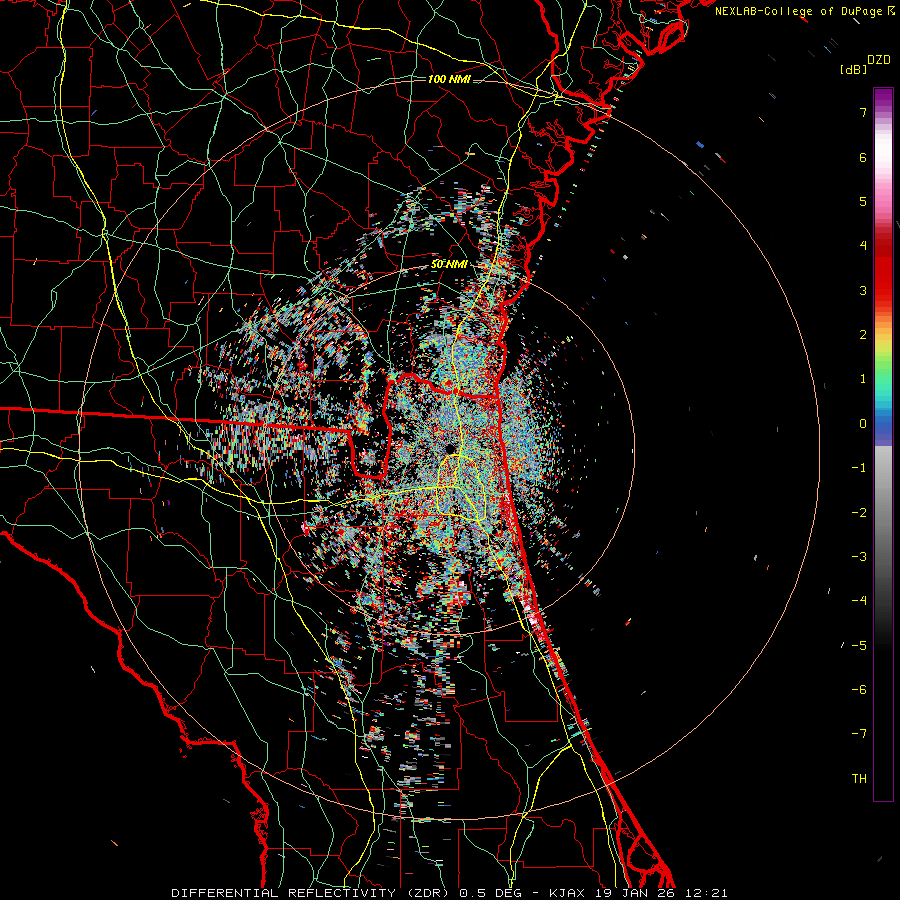Click the 7 dB scale value

(863, 112)
